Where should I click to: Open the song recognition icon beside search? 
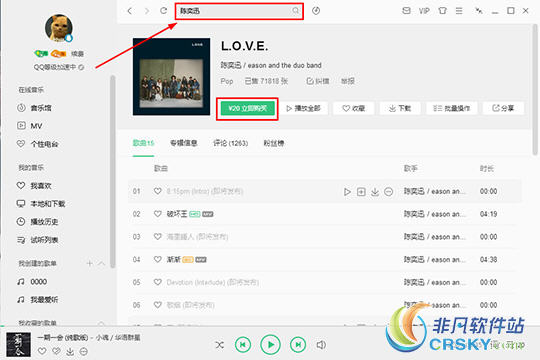(316, 11)
